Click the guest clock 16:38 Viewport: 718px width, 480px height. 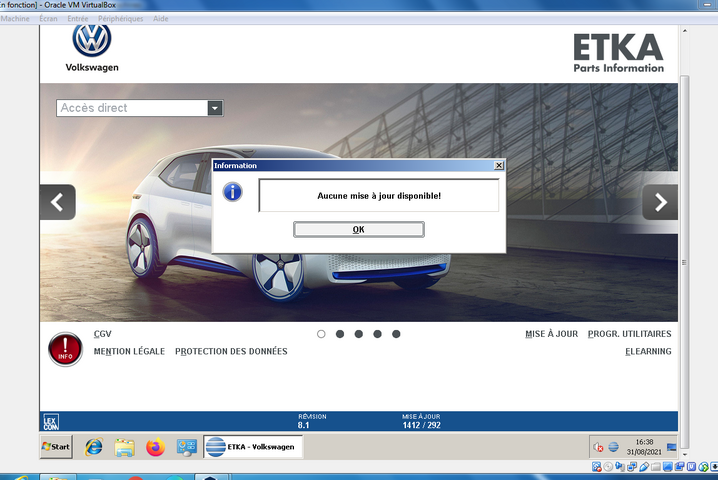pyautogui.click(x=644, y=442)
